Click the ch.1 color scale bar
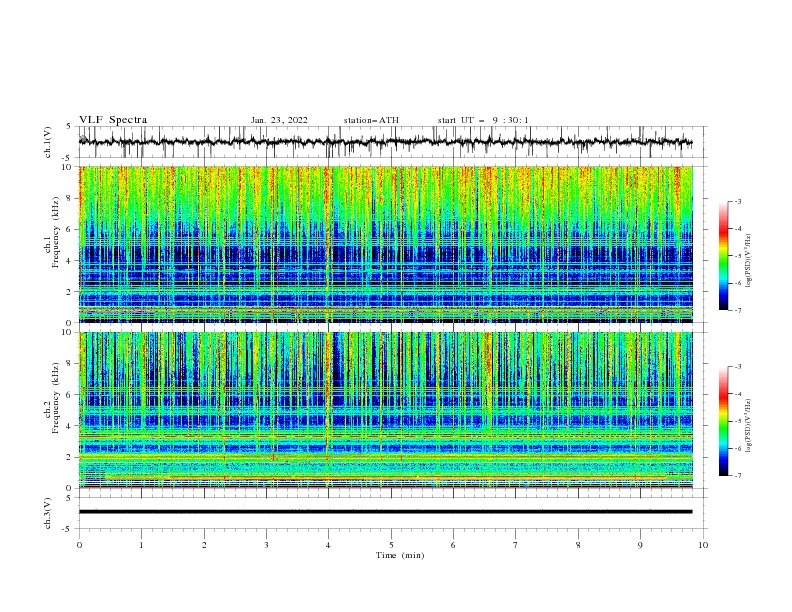 click(723, 256)
